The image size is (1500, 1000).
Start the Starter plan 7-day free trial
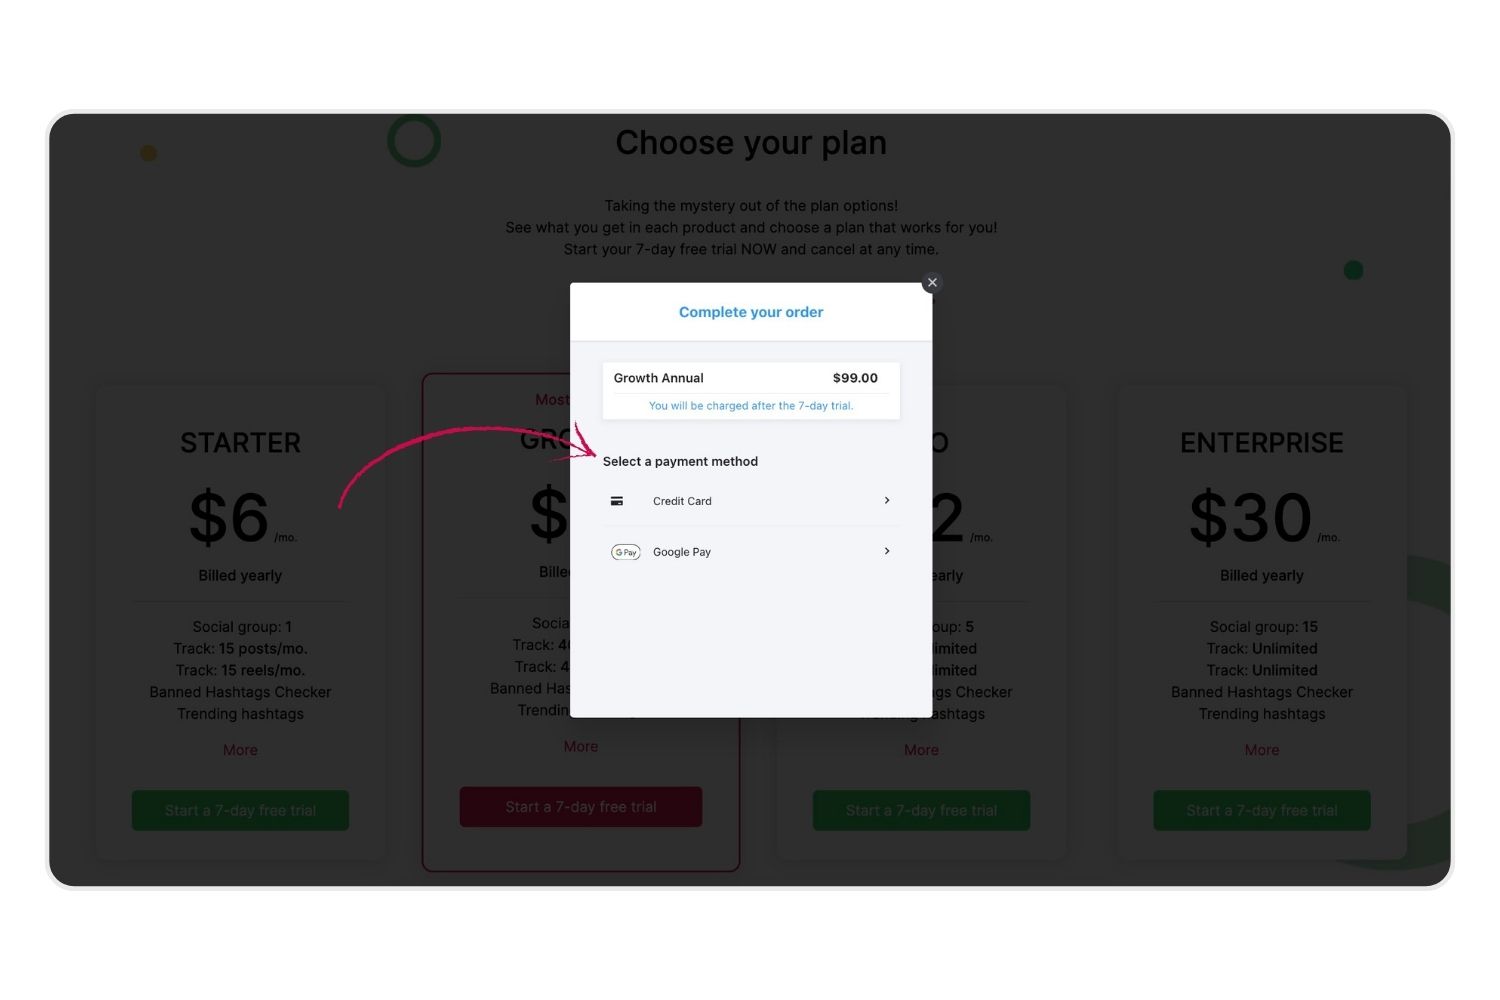[x=240, y=811]
